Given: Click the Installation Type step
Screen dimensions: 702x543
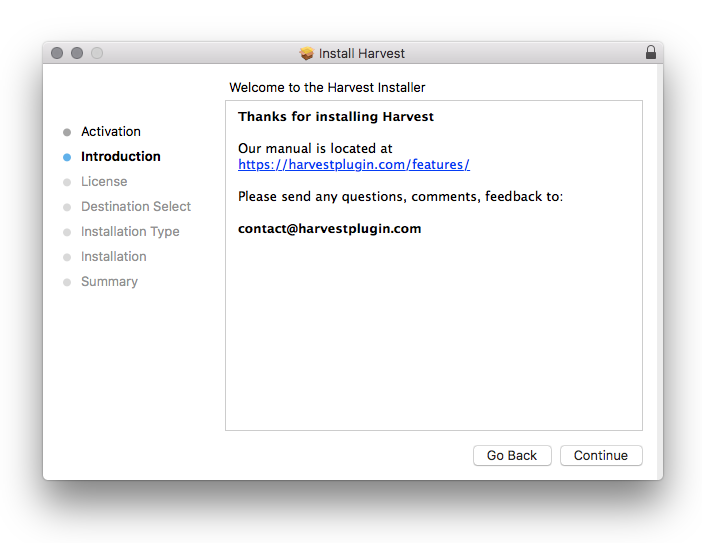Looking at the screenshot, I should (130, 232).
